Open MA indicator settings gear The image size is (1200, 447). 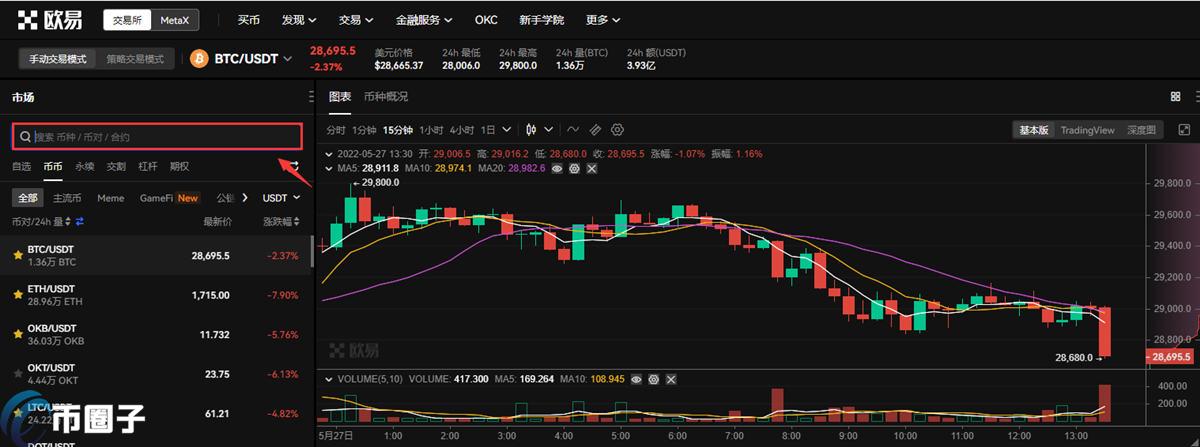[575, 169]
